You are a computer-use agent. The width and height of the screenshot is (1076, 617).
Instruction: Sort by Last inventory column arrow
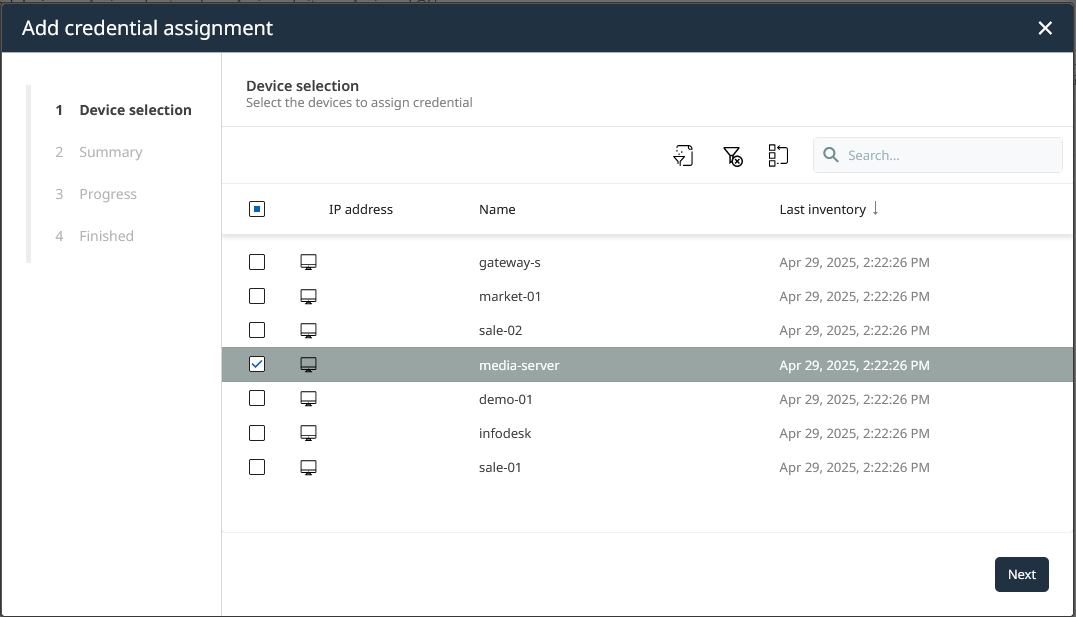pos(875,209)
